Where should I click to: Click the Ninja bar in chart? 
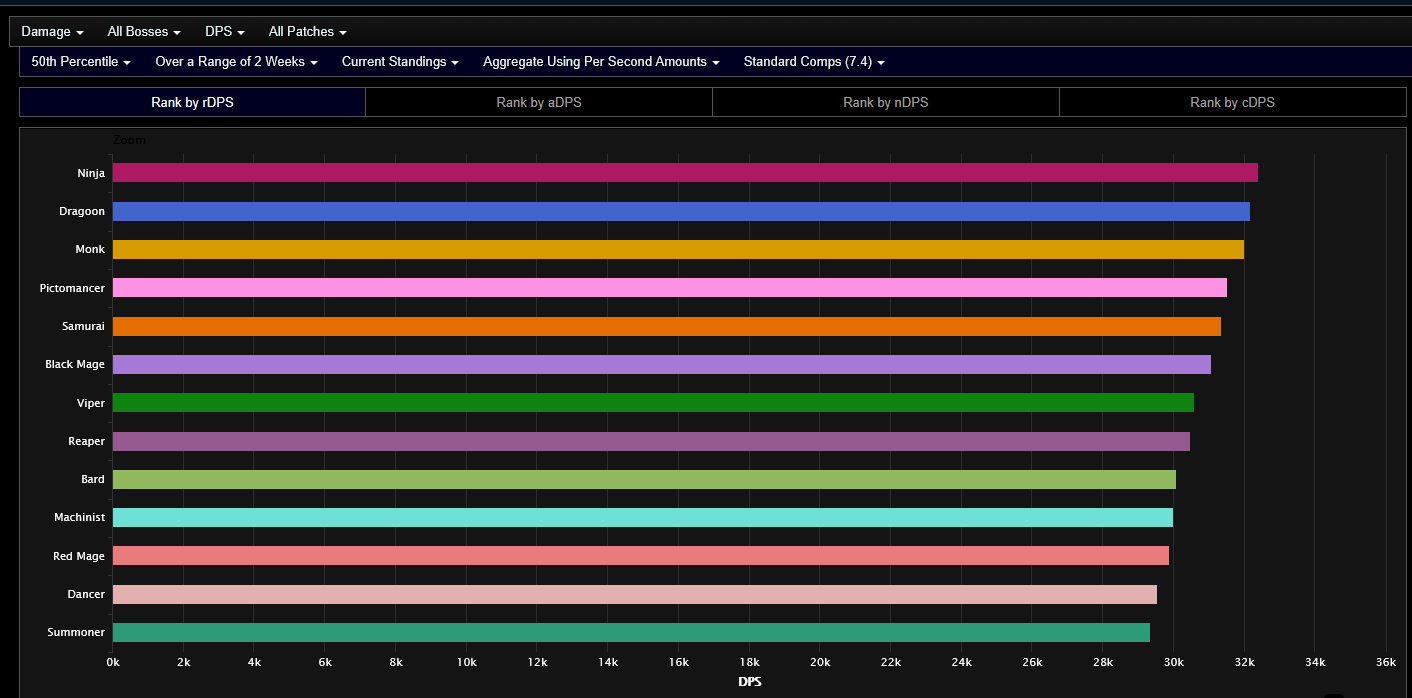[685, 173]
